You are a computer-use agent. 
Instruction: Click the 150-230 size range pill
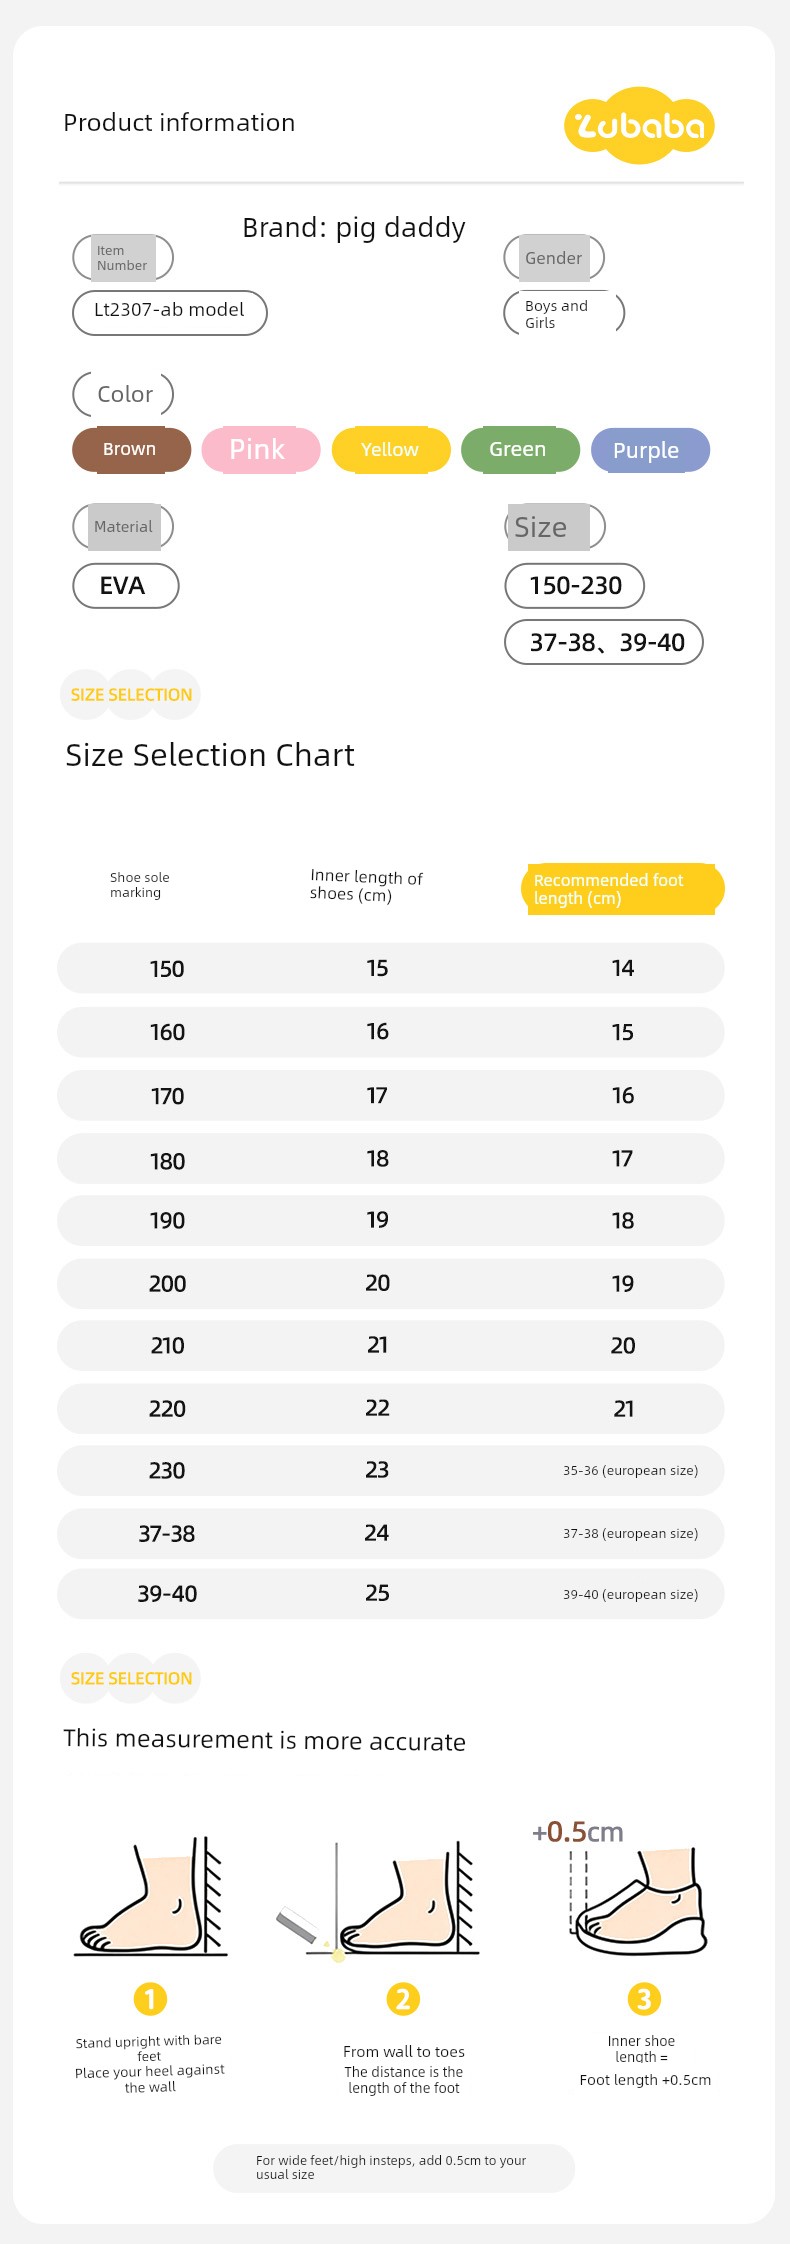pos(574,586)
